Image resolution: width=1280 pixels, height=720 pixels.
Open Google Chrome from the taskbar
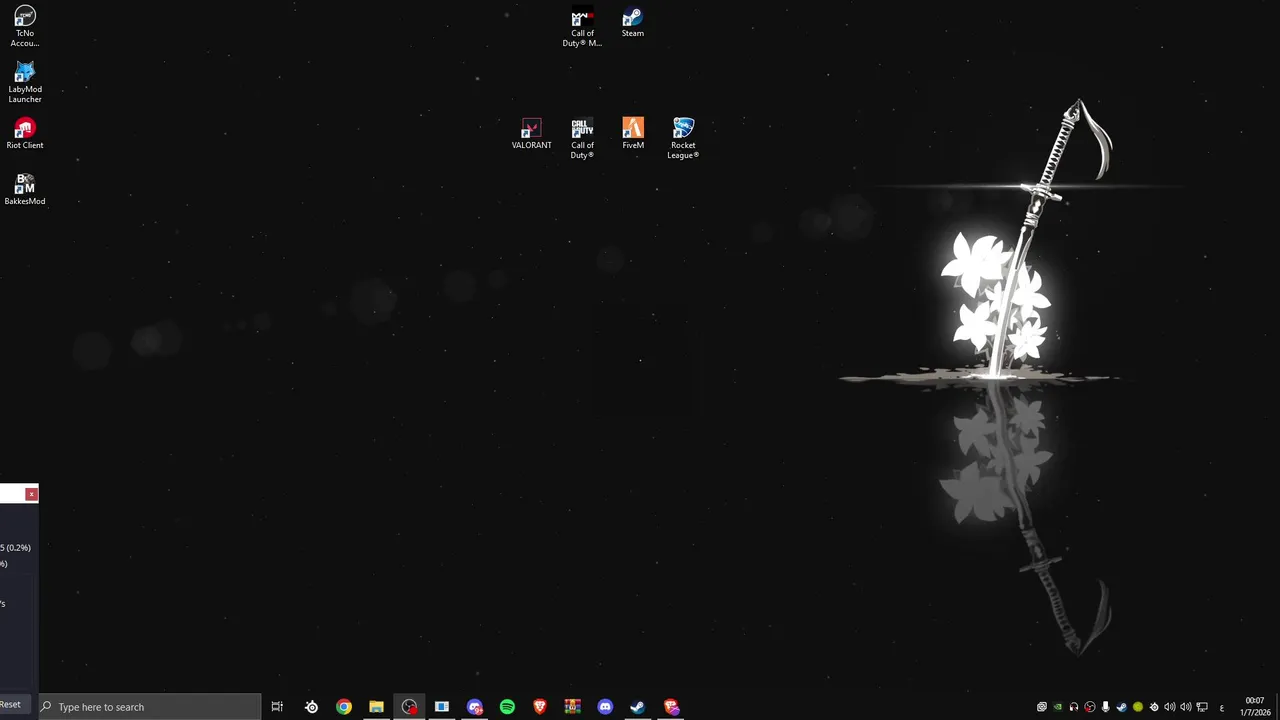click(x=344, y=707)
